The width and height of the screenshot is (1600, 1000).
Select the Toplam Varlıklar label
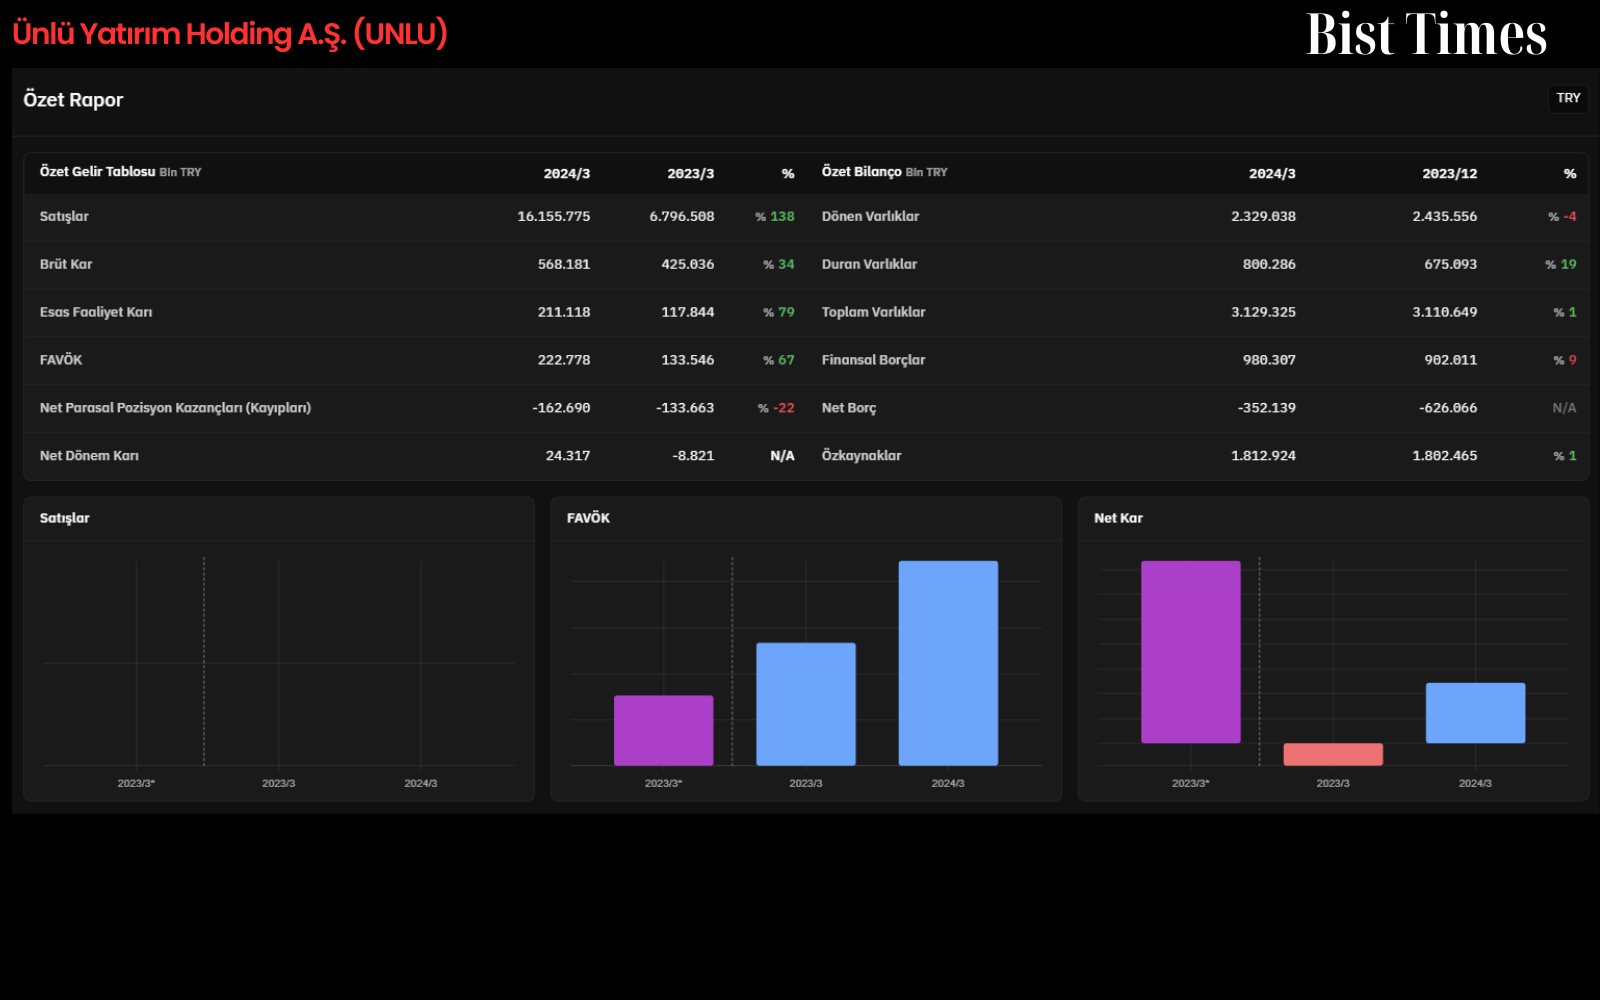[x=873, y=312]
